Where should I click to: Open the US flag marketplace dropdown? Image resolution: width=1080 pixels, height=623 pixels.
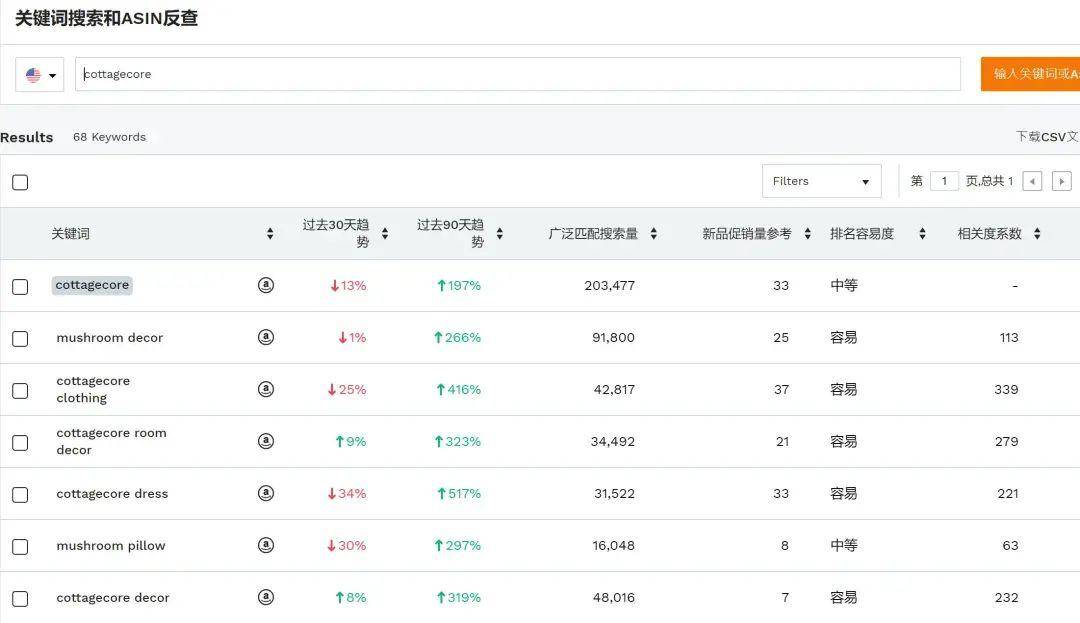pyautogui.click(x=40, y=75)
